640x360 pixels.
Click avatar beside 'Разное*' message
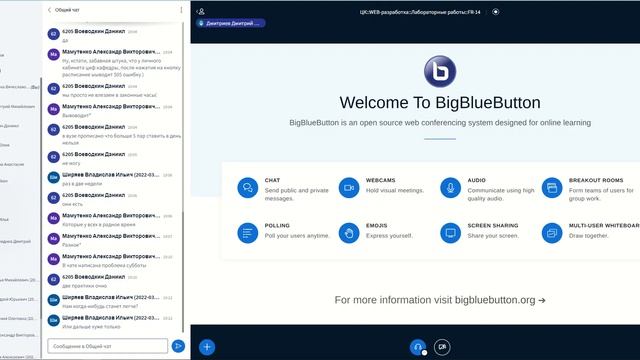(x=53, y=239)
